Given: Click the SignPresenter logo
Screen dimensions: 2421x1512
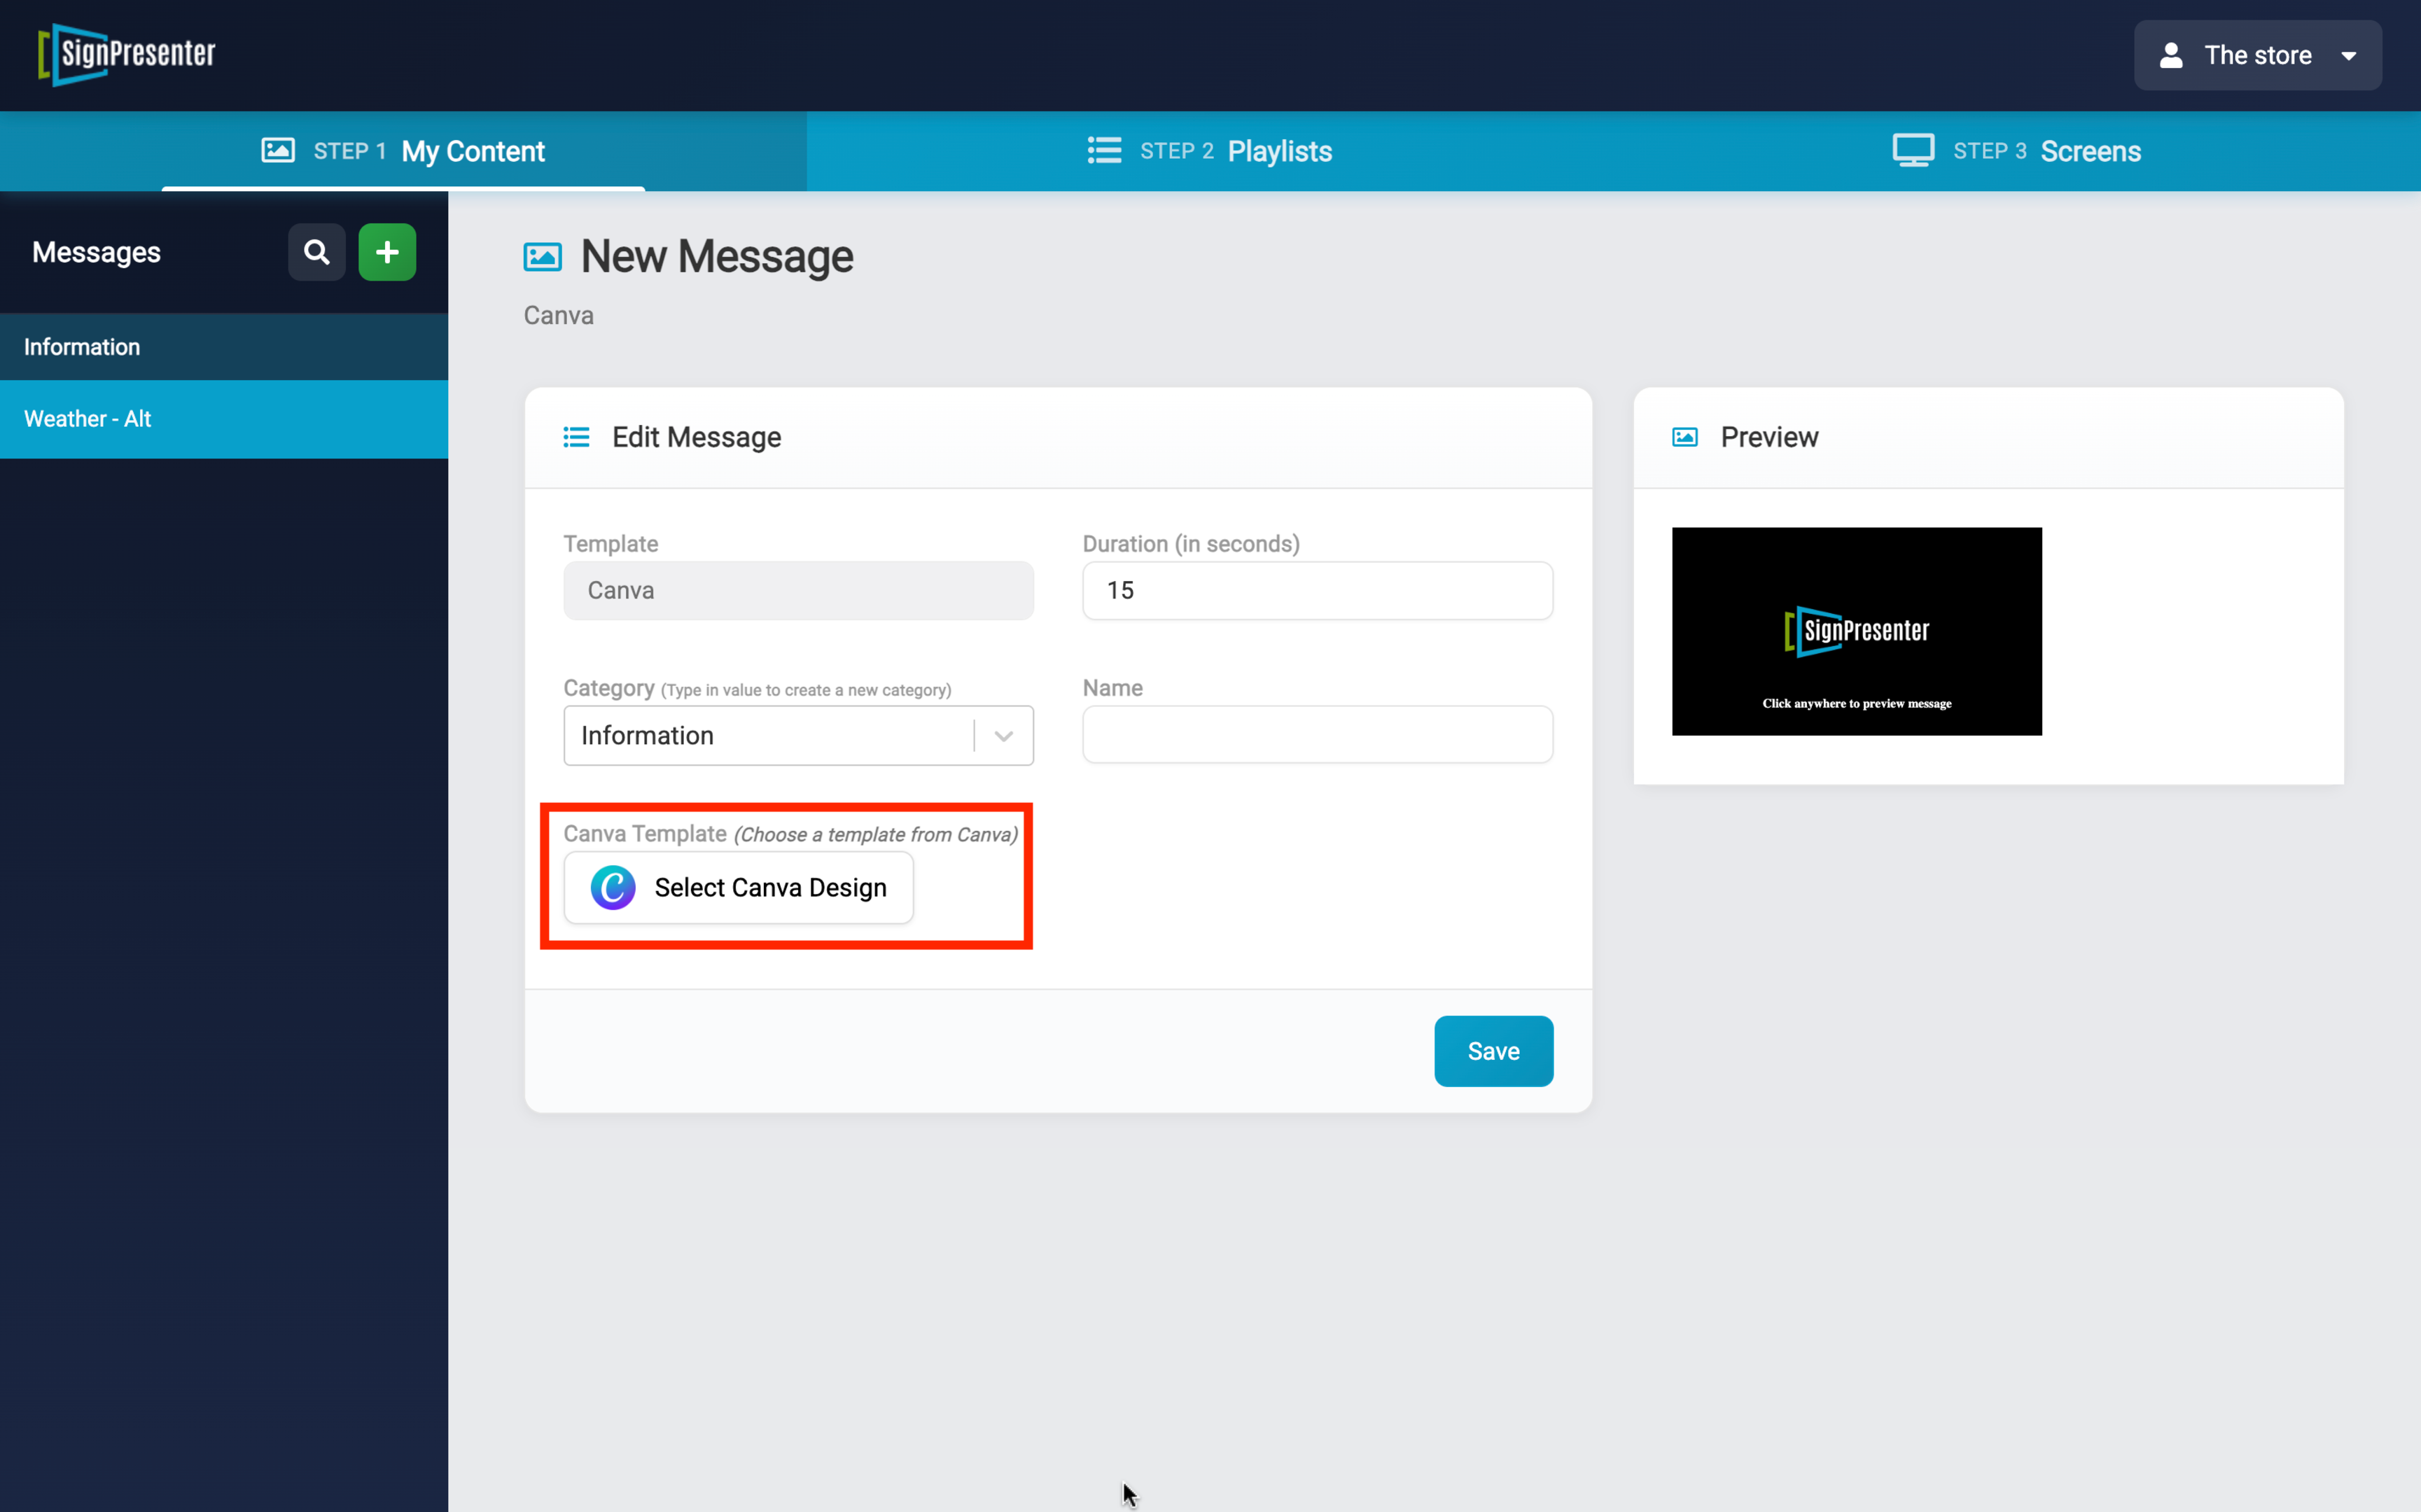Looking at the screenshot, I should [126, 55].
